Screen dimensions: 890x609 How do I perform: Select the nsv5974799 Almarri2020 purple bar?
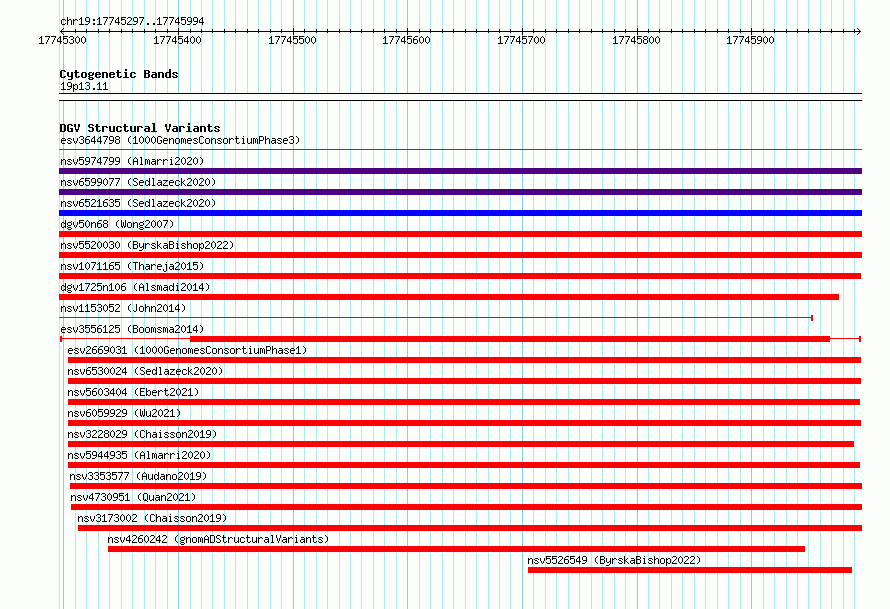click(460, 171)
